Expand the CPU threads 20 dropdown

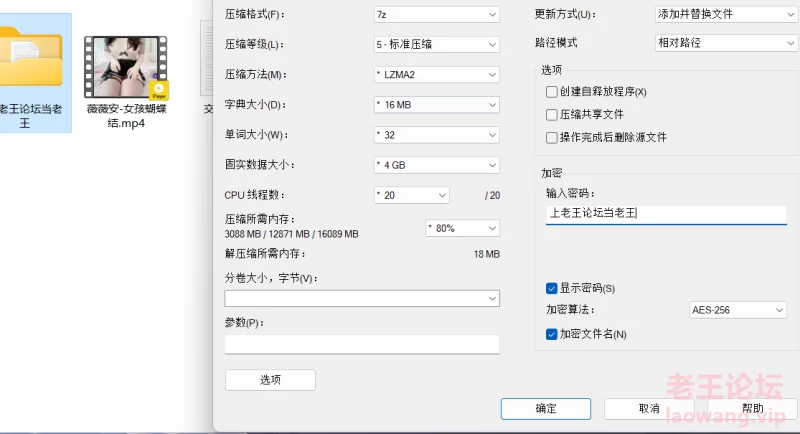[412, 195]
